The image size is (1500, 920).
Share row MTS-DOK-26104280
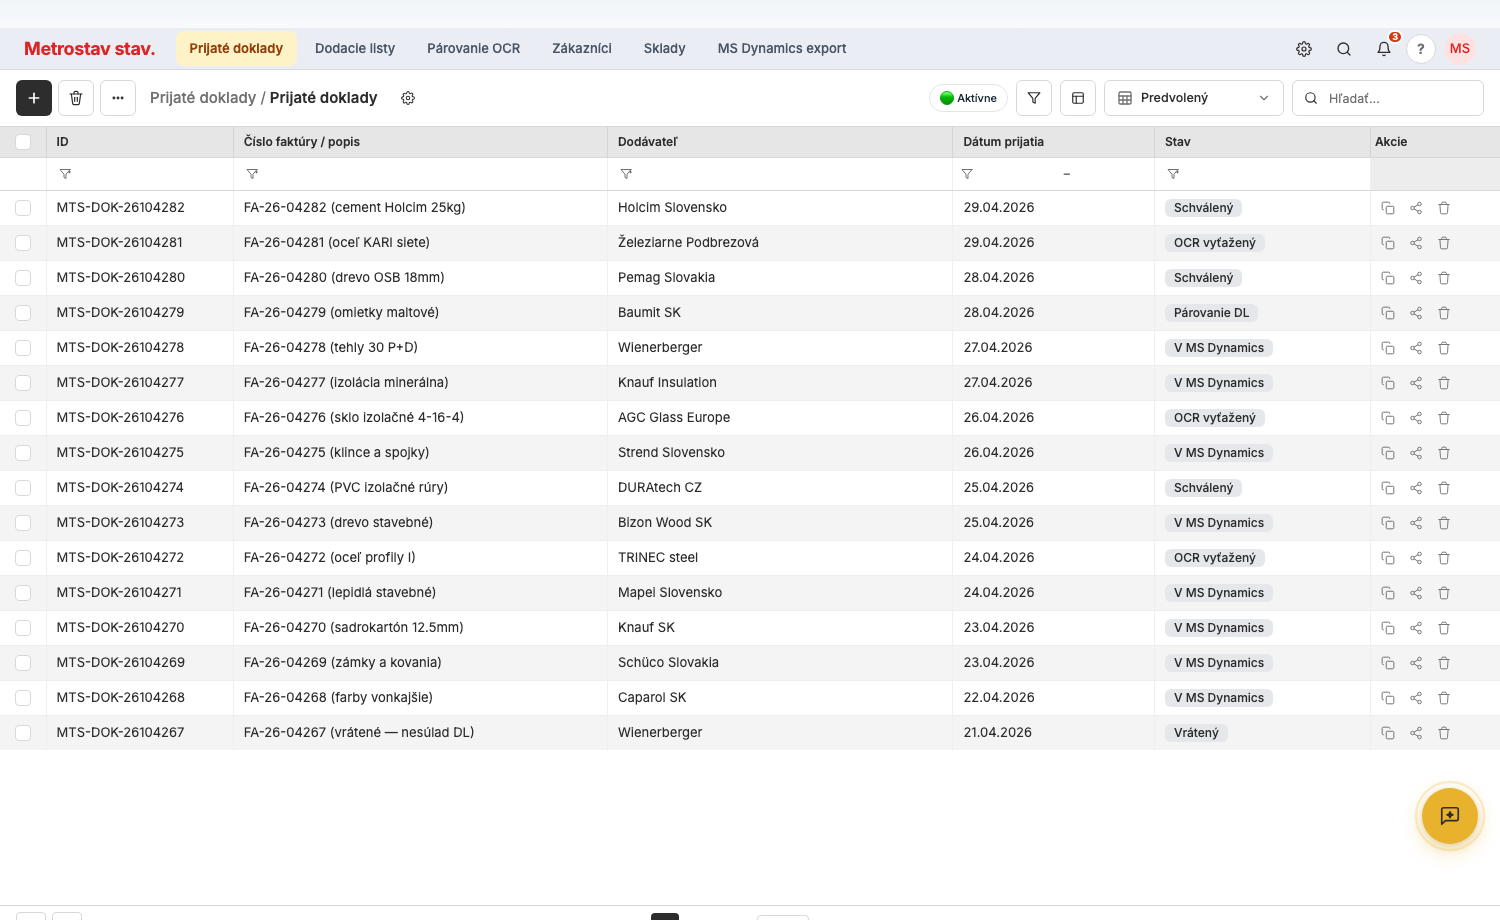1416,278
